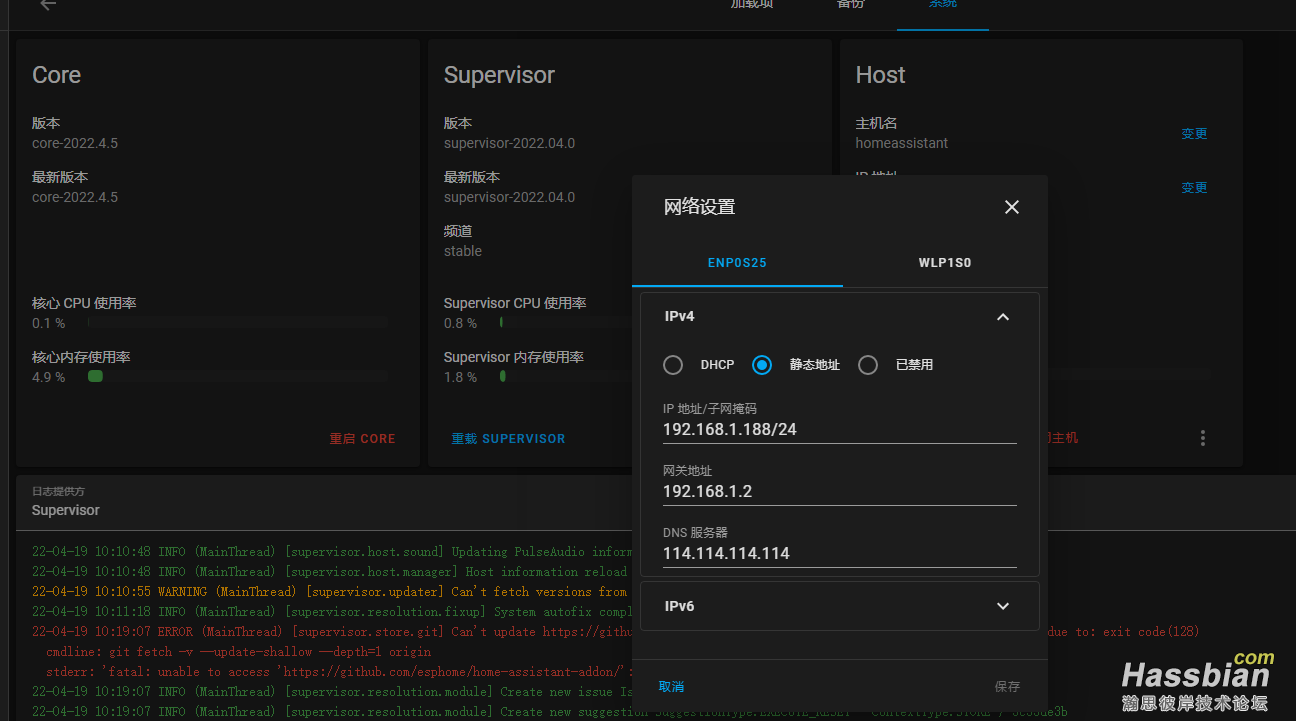Click the 'Updating PulseAudio' log line
Screen dimensions: 1296x721
(330, 552)
